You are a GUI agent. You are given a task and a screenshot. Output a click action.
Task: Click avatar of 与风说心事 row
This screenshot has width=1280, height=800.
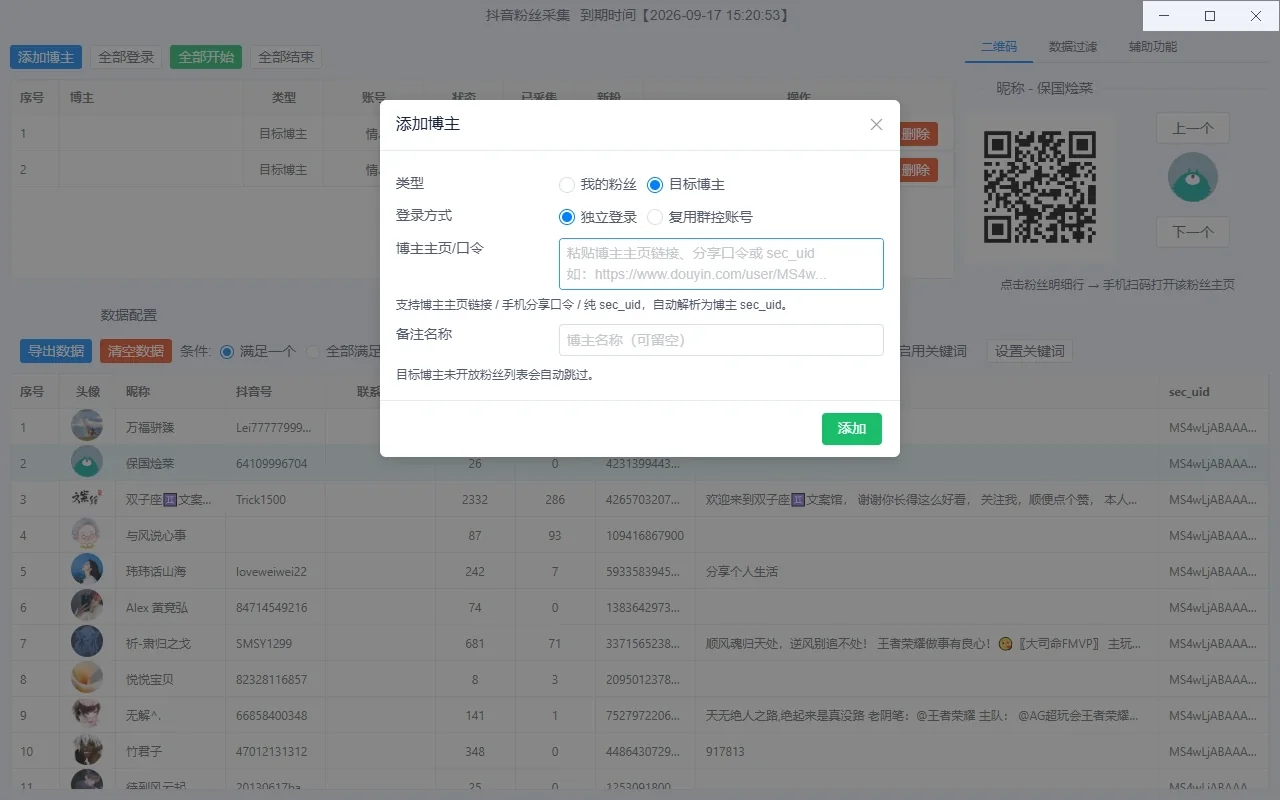click(87, 534)
